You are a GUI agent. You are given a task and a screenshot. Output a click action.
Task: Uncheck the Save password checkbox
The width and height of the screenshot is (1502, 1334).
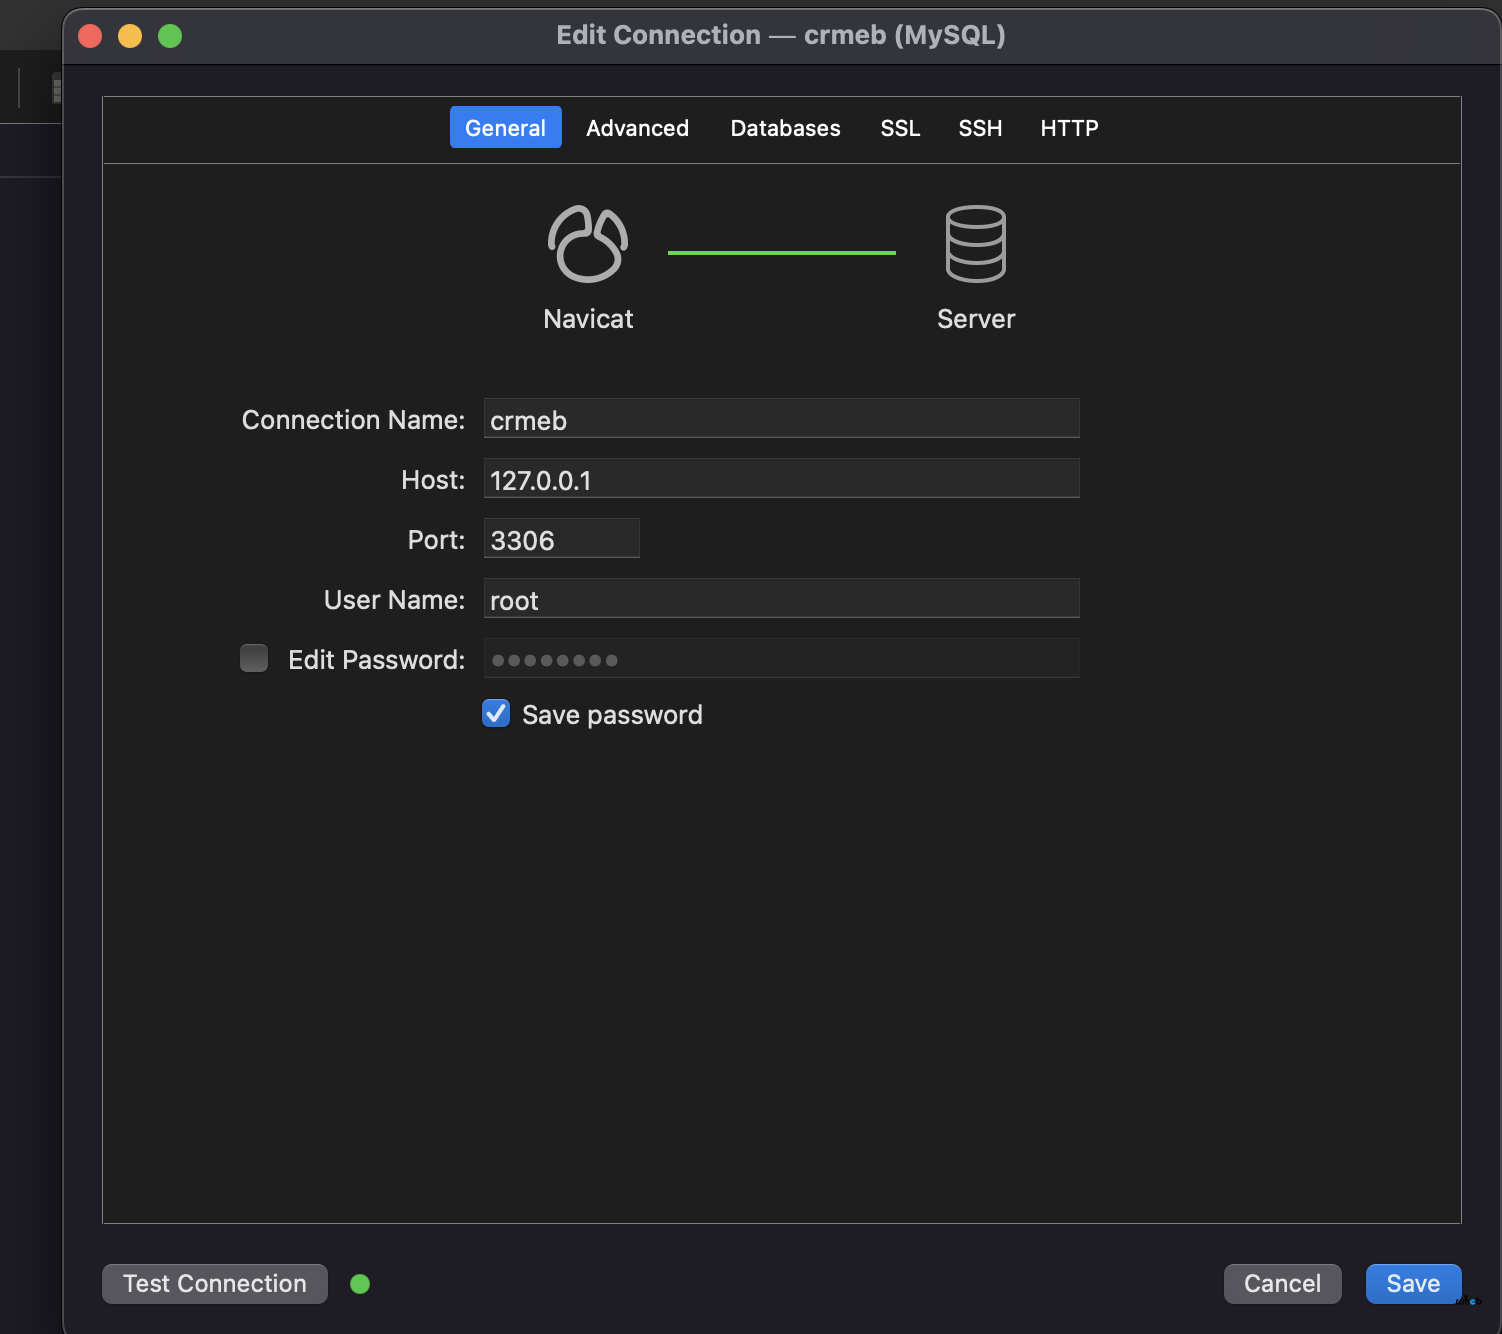[x=496, y=713]
